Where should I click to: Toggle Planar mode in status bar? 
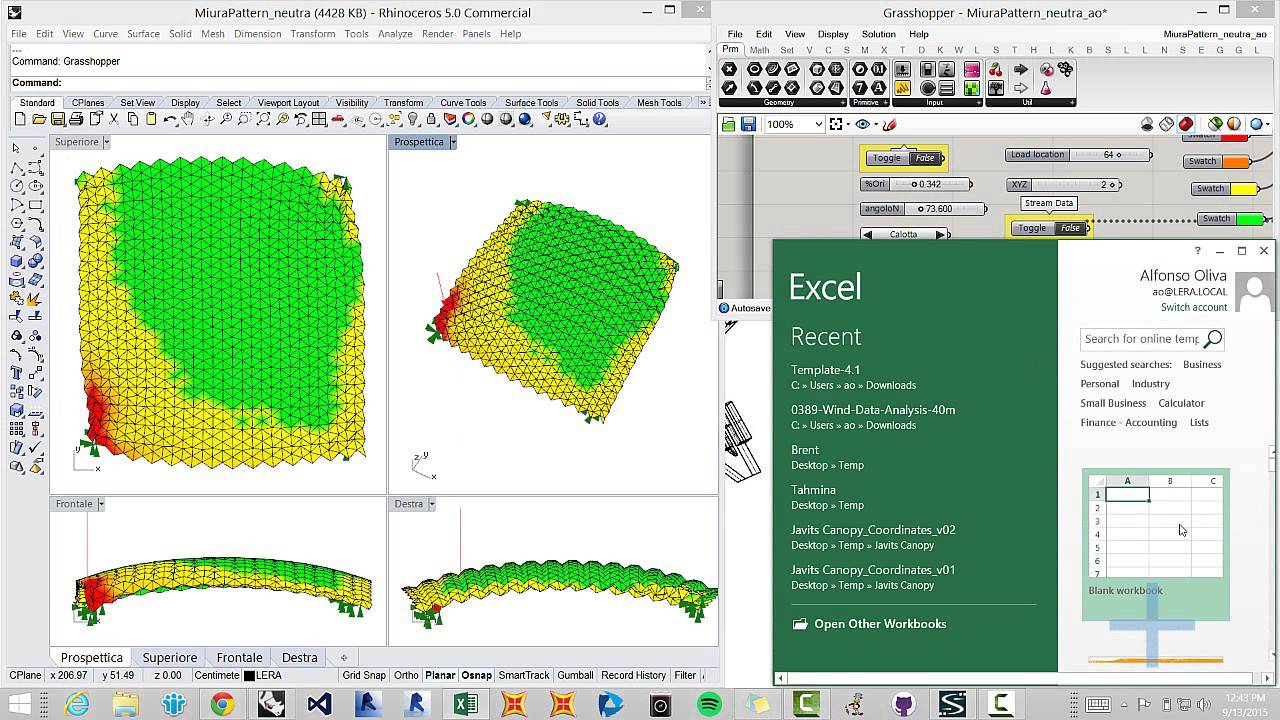coord(440,675)
